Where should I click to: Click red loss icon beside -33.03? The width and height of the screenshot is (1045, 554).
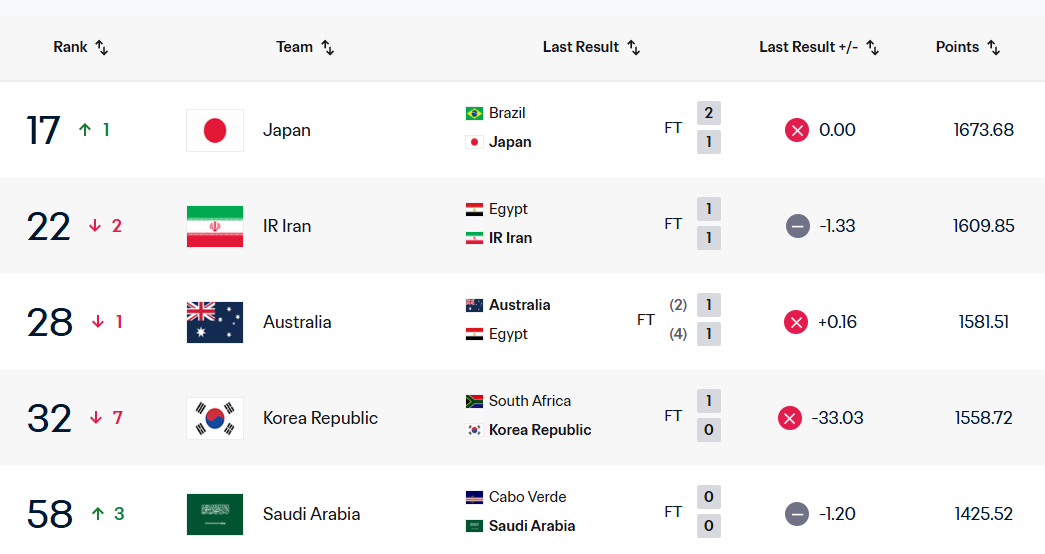click(x=790, y=418)
